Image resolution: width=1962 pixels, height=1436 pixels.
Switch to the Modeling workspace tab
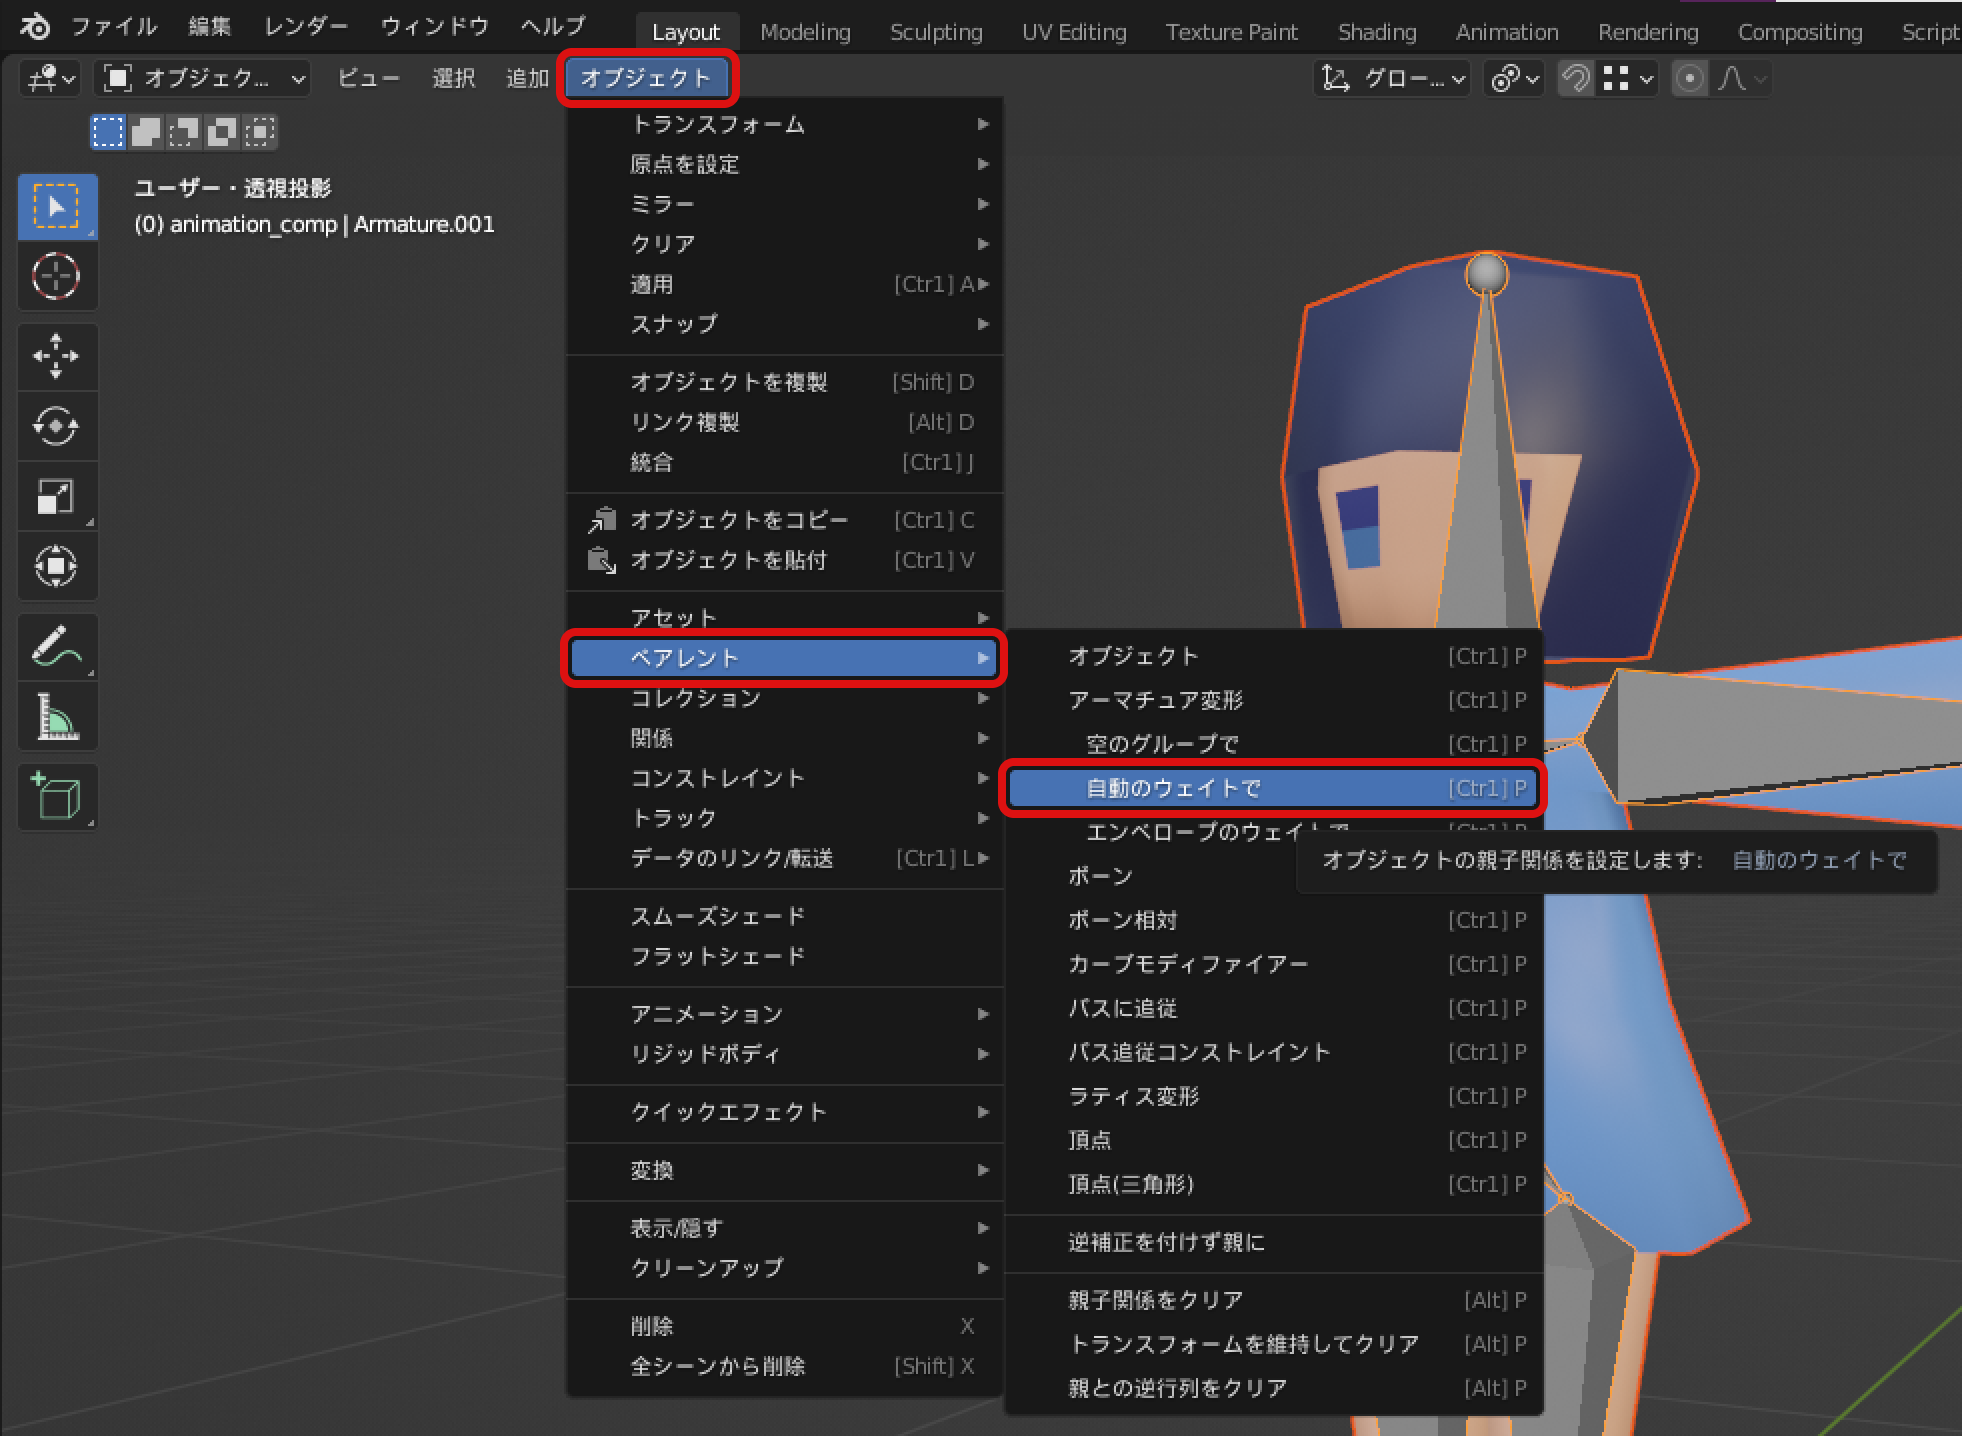805,32
